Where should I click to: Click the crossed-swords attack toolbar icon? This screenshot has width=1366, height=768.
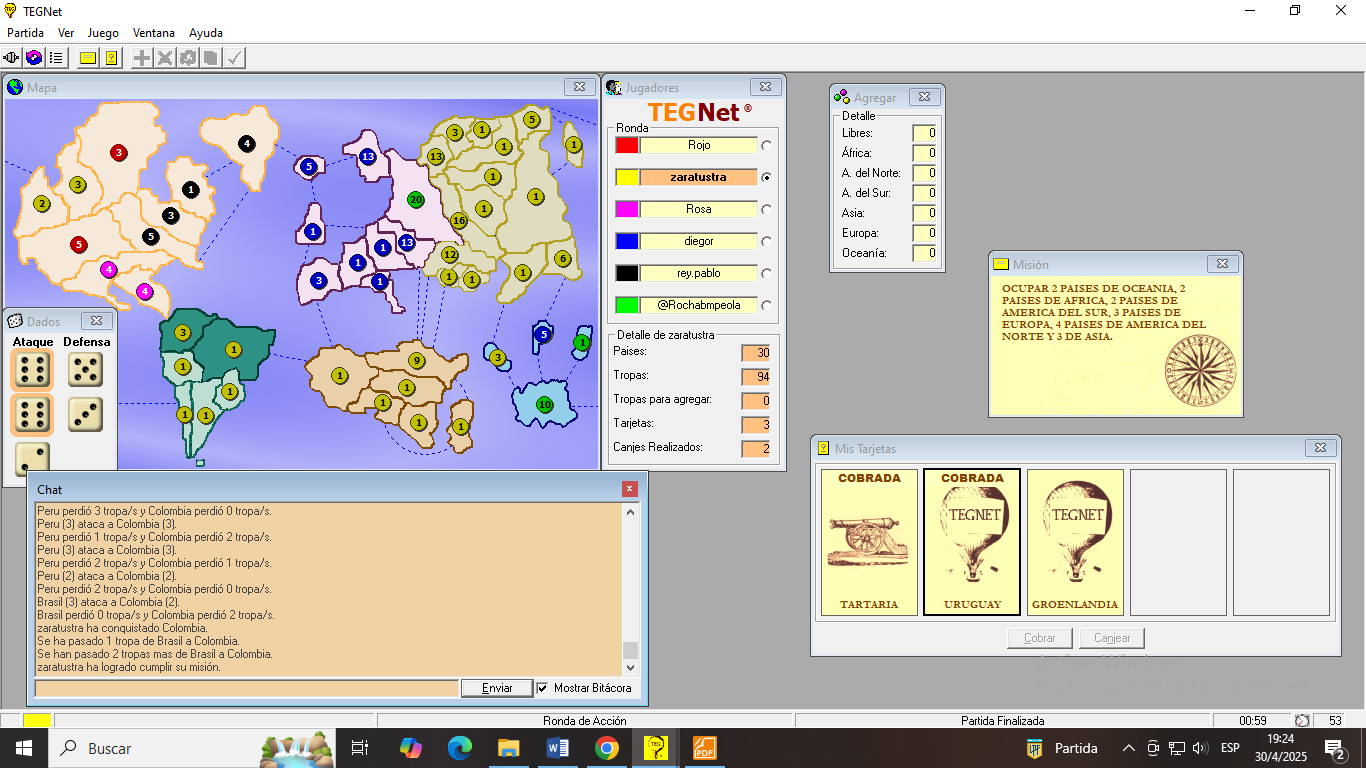(165, 58)
